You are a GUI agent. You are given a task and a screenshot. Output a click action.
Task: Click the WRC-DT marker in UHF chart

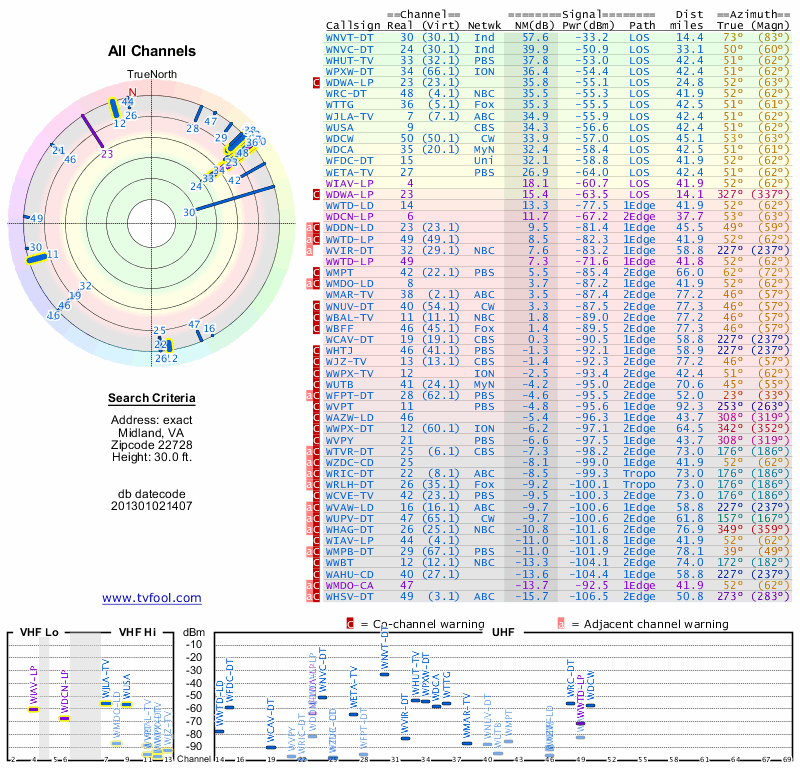(x=570, y=703)
